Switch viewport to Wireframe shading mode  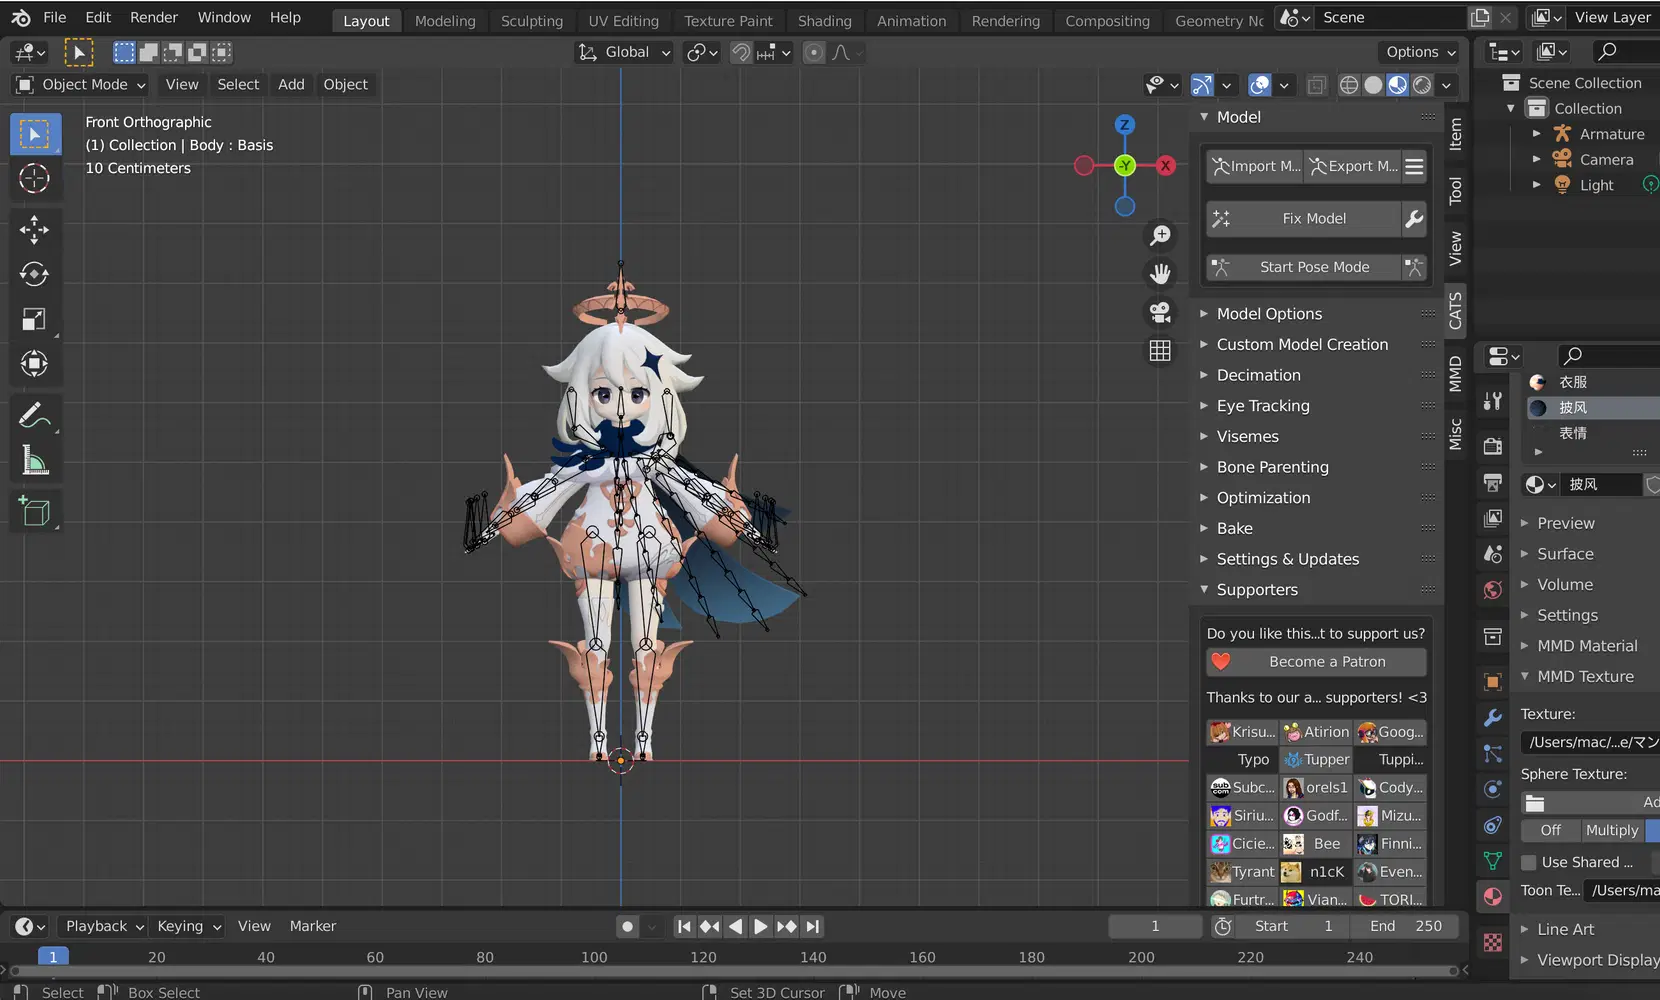coord(1348,85)
